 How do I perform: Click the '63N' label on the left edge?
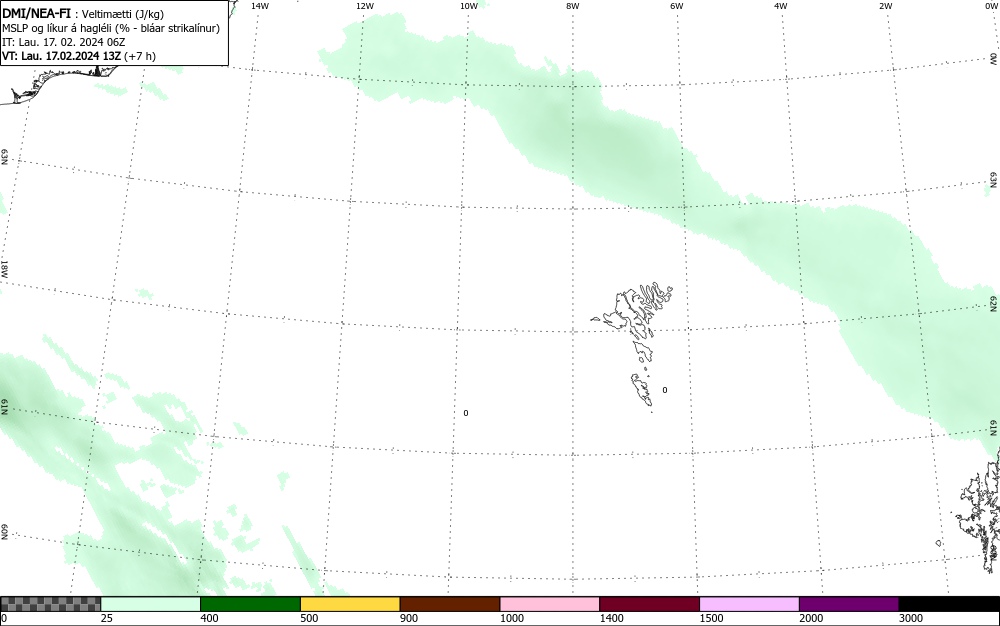[4, 157]
